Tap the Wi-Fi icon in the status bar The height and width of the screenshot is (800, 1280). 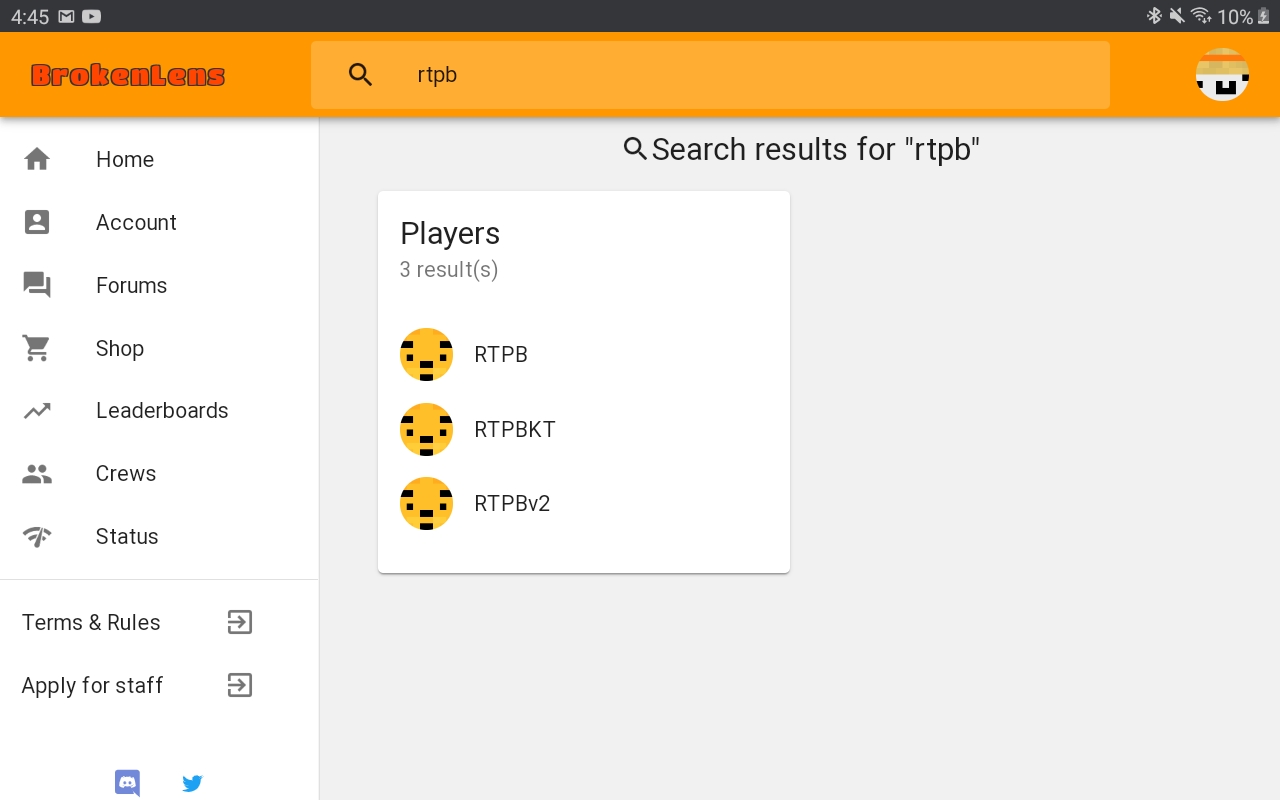[x=1201, y=16]
